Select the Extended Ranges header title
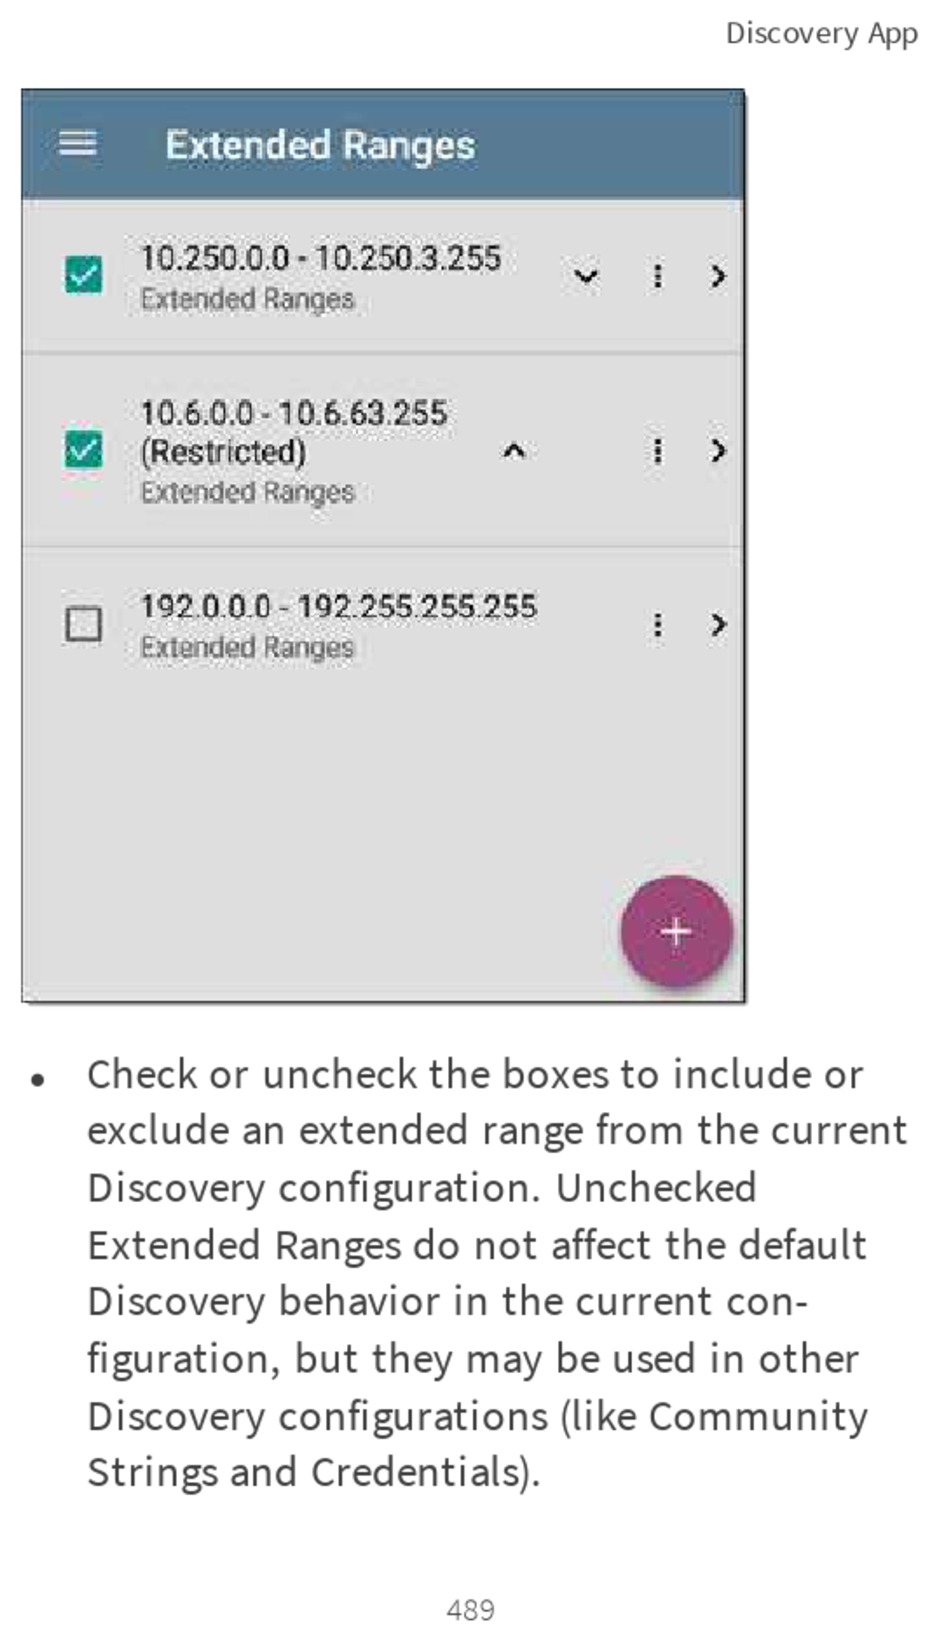The width and height of the screenshot is (950, 1642). pyautogui.click(x=320, y=146)
